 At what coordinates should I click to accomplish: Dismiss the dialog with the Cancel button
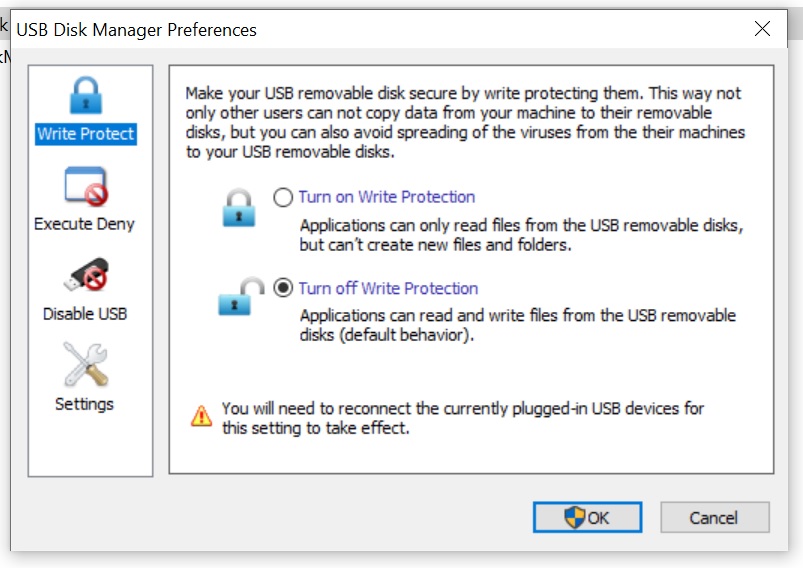pyautogui.click(x=715, y=517)
